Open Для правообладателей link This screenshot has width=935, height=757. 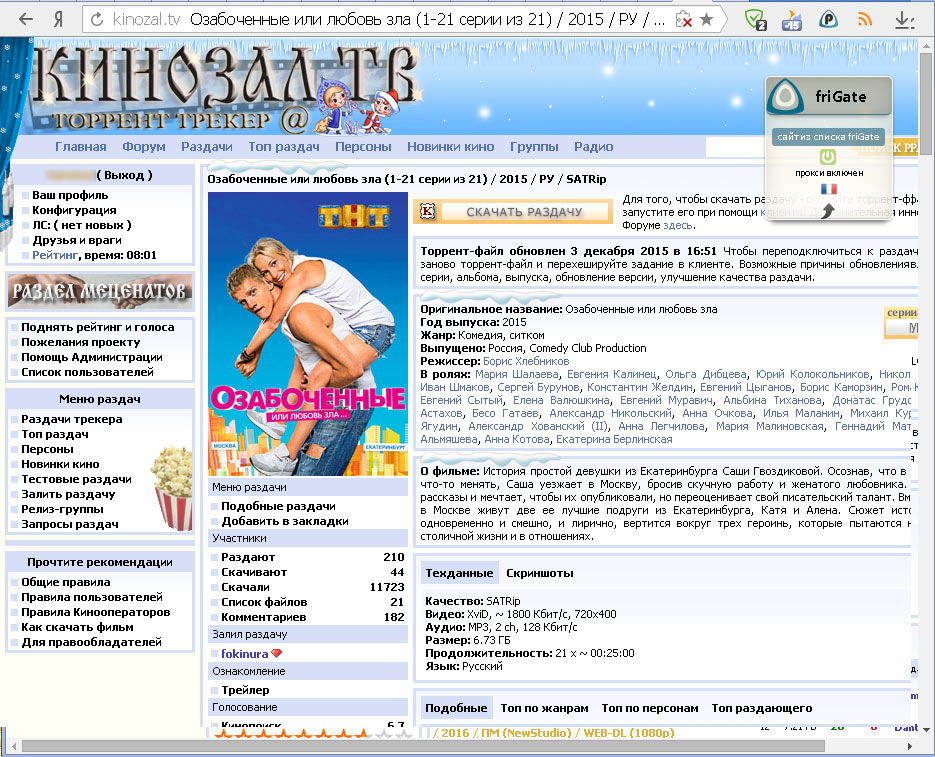click(x=92, y=642)
